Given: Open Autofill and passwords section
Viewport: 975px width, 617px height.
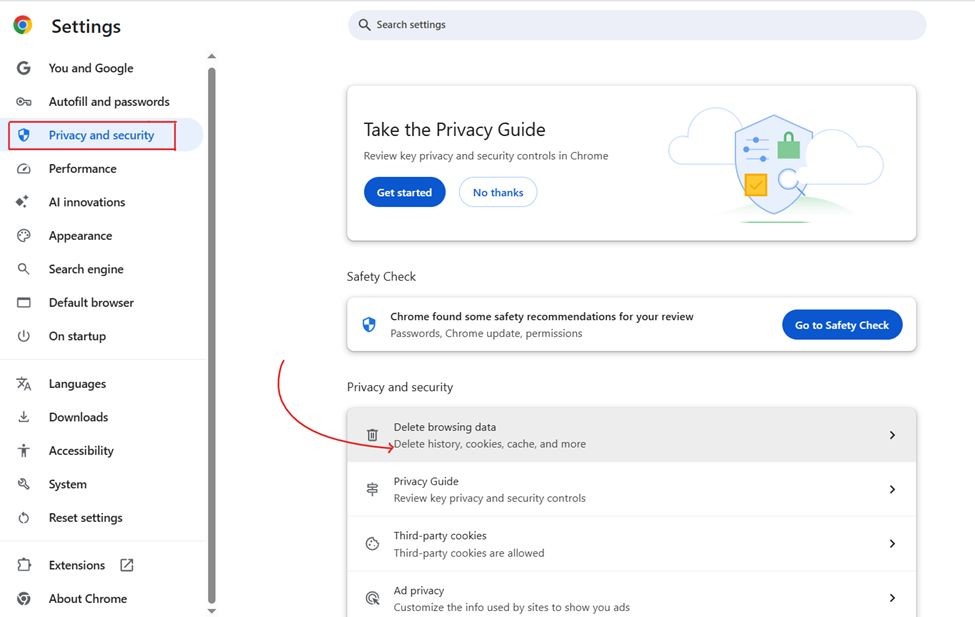Looking at the screenshot, I should tap(108, 102).
